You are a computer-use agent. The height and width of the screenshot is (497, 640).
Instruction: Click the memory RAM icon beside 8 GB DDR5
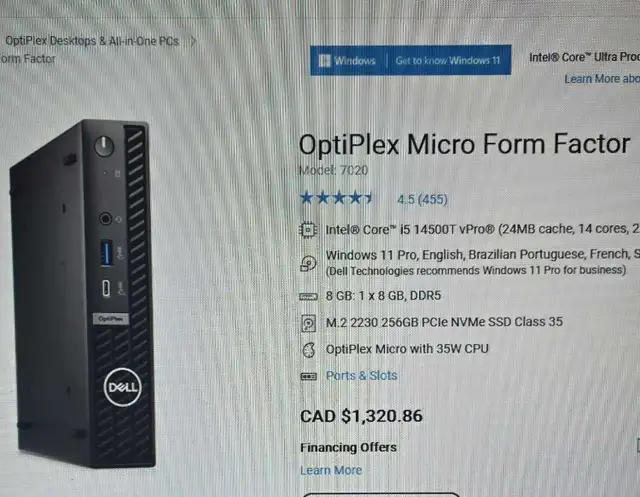[x=308, y=296]
